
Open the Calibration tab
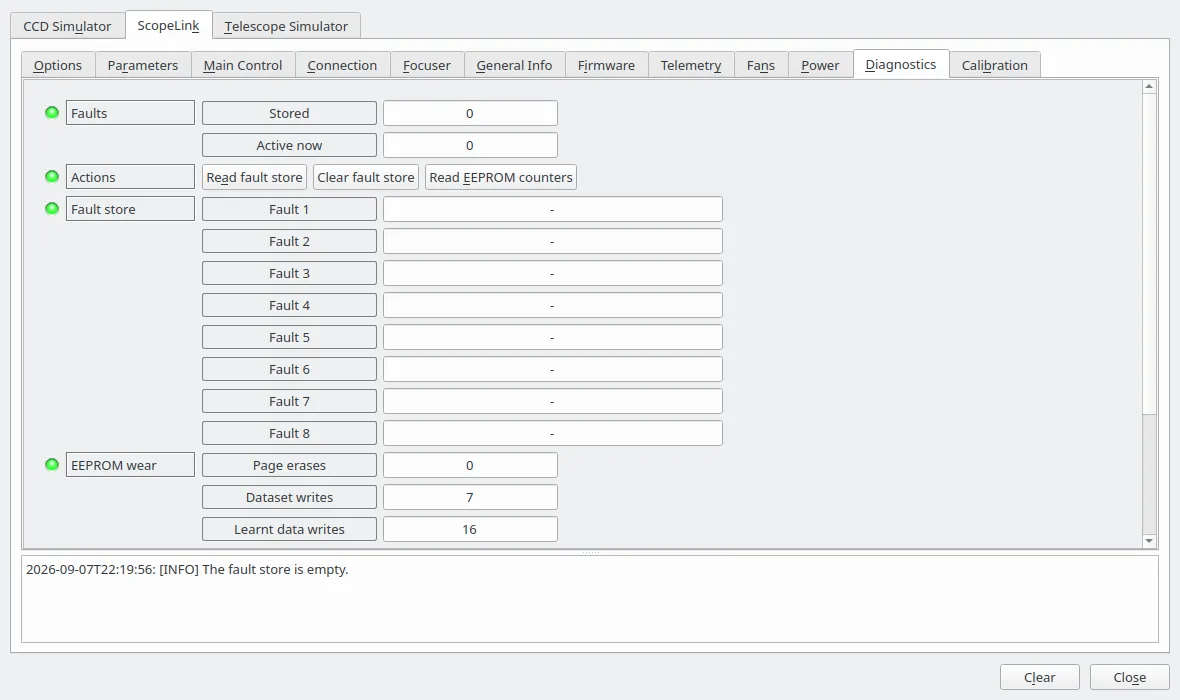point(995,65)
